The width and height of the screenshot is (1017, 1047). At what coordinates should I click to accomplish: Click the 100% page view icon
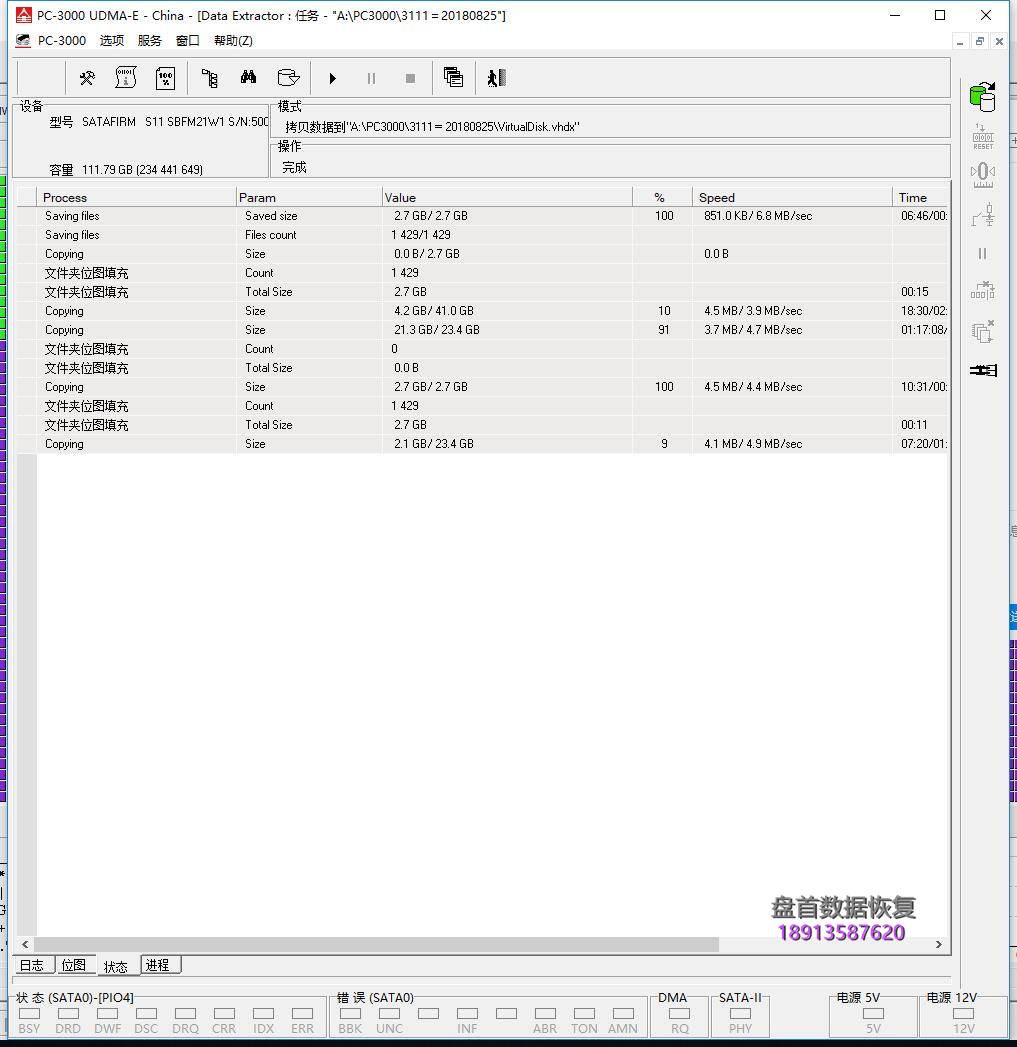point(165,78)
